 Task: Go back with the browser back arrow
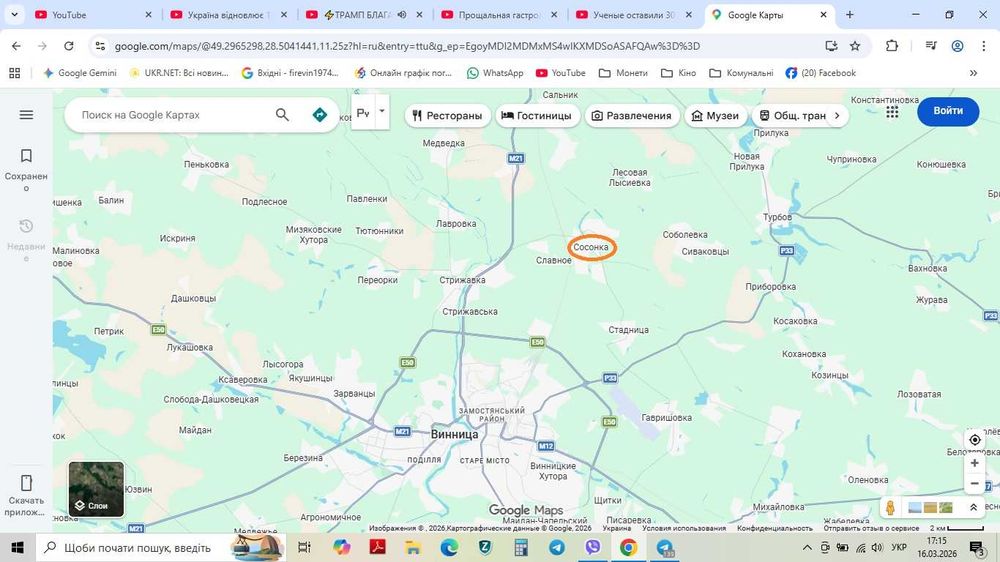coord(16,46)
